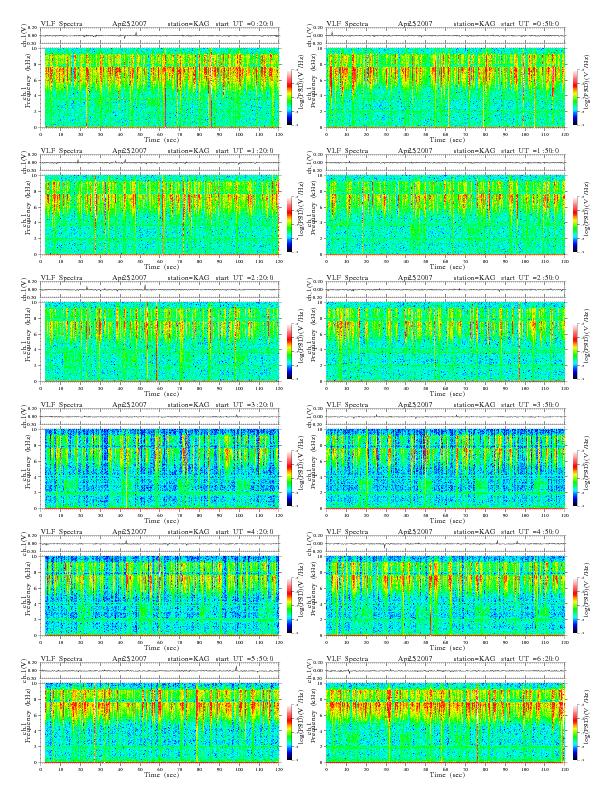Click the title text 'start UT =6:20:0'
This screenshot has height=792, width=612.
(x=530, y=659)
